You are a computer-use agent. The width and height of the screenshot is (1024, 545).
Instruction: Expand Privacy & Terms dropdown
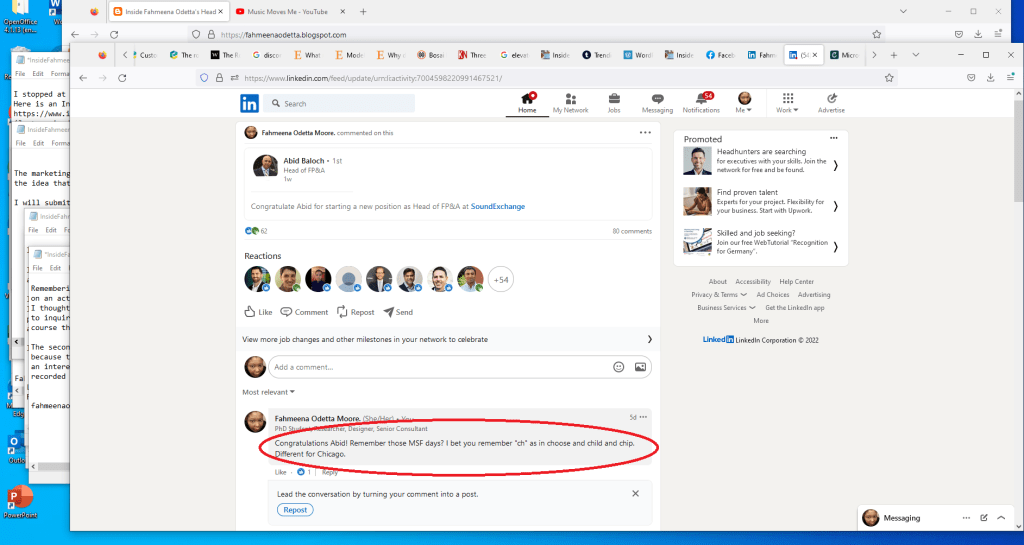click(x=719, y=294)
